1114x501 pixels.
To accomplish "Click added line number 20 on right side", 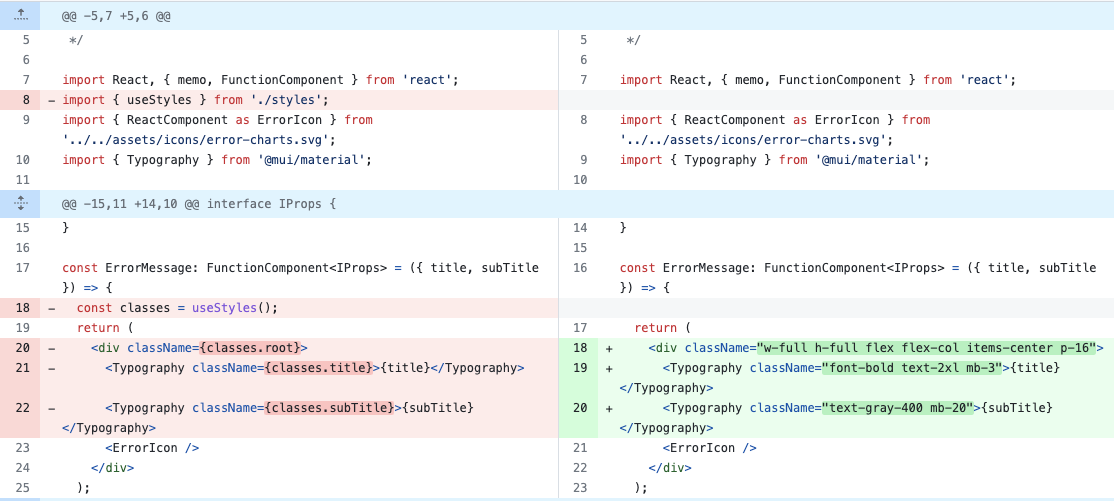I will tap(581, 408).
